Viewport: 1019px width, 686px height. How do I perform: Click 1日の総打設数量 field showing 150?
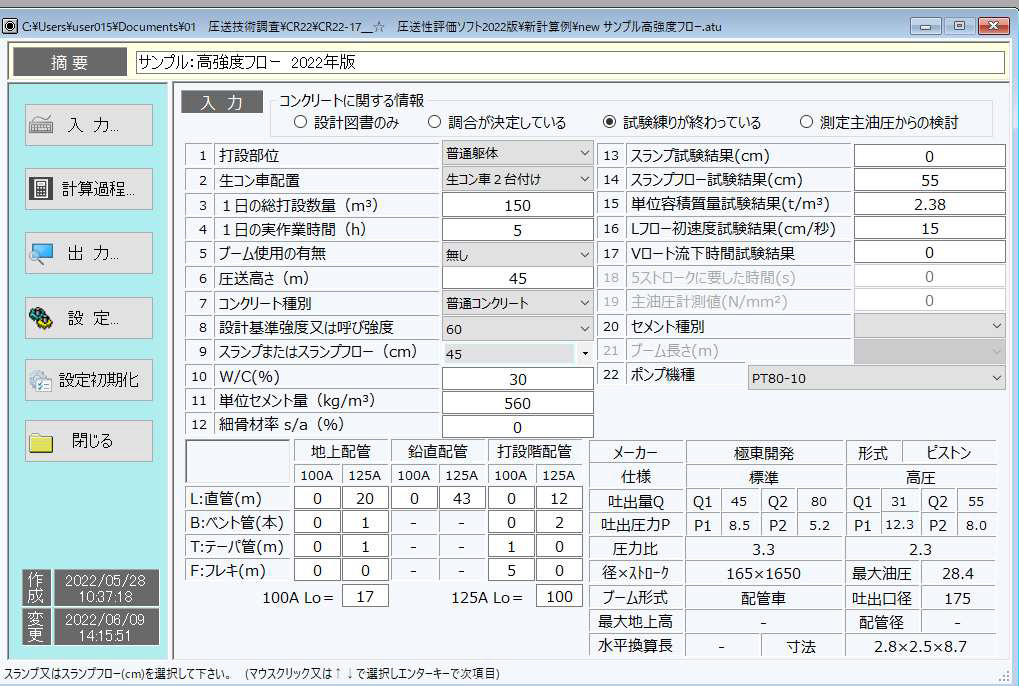pos(517,205)
